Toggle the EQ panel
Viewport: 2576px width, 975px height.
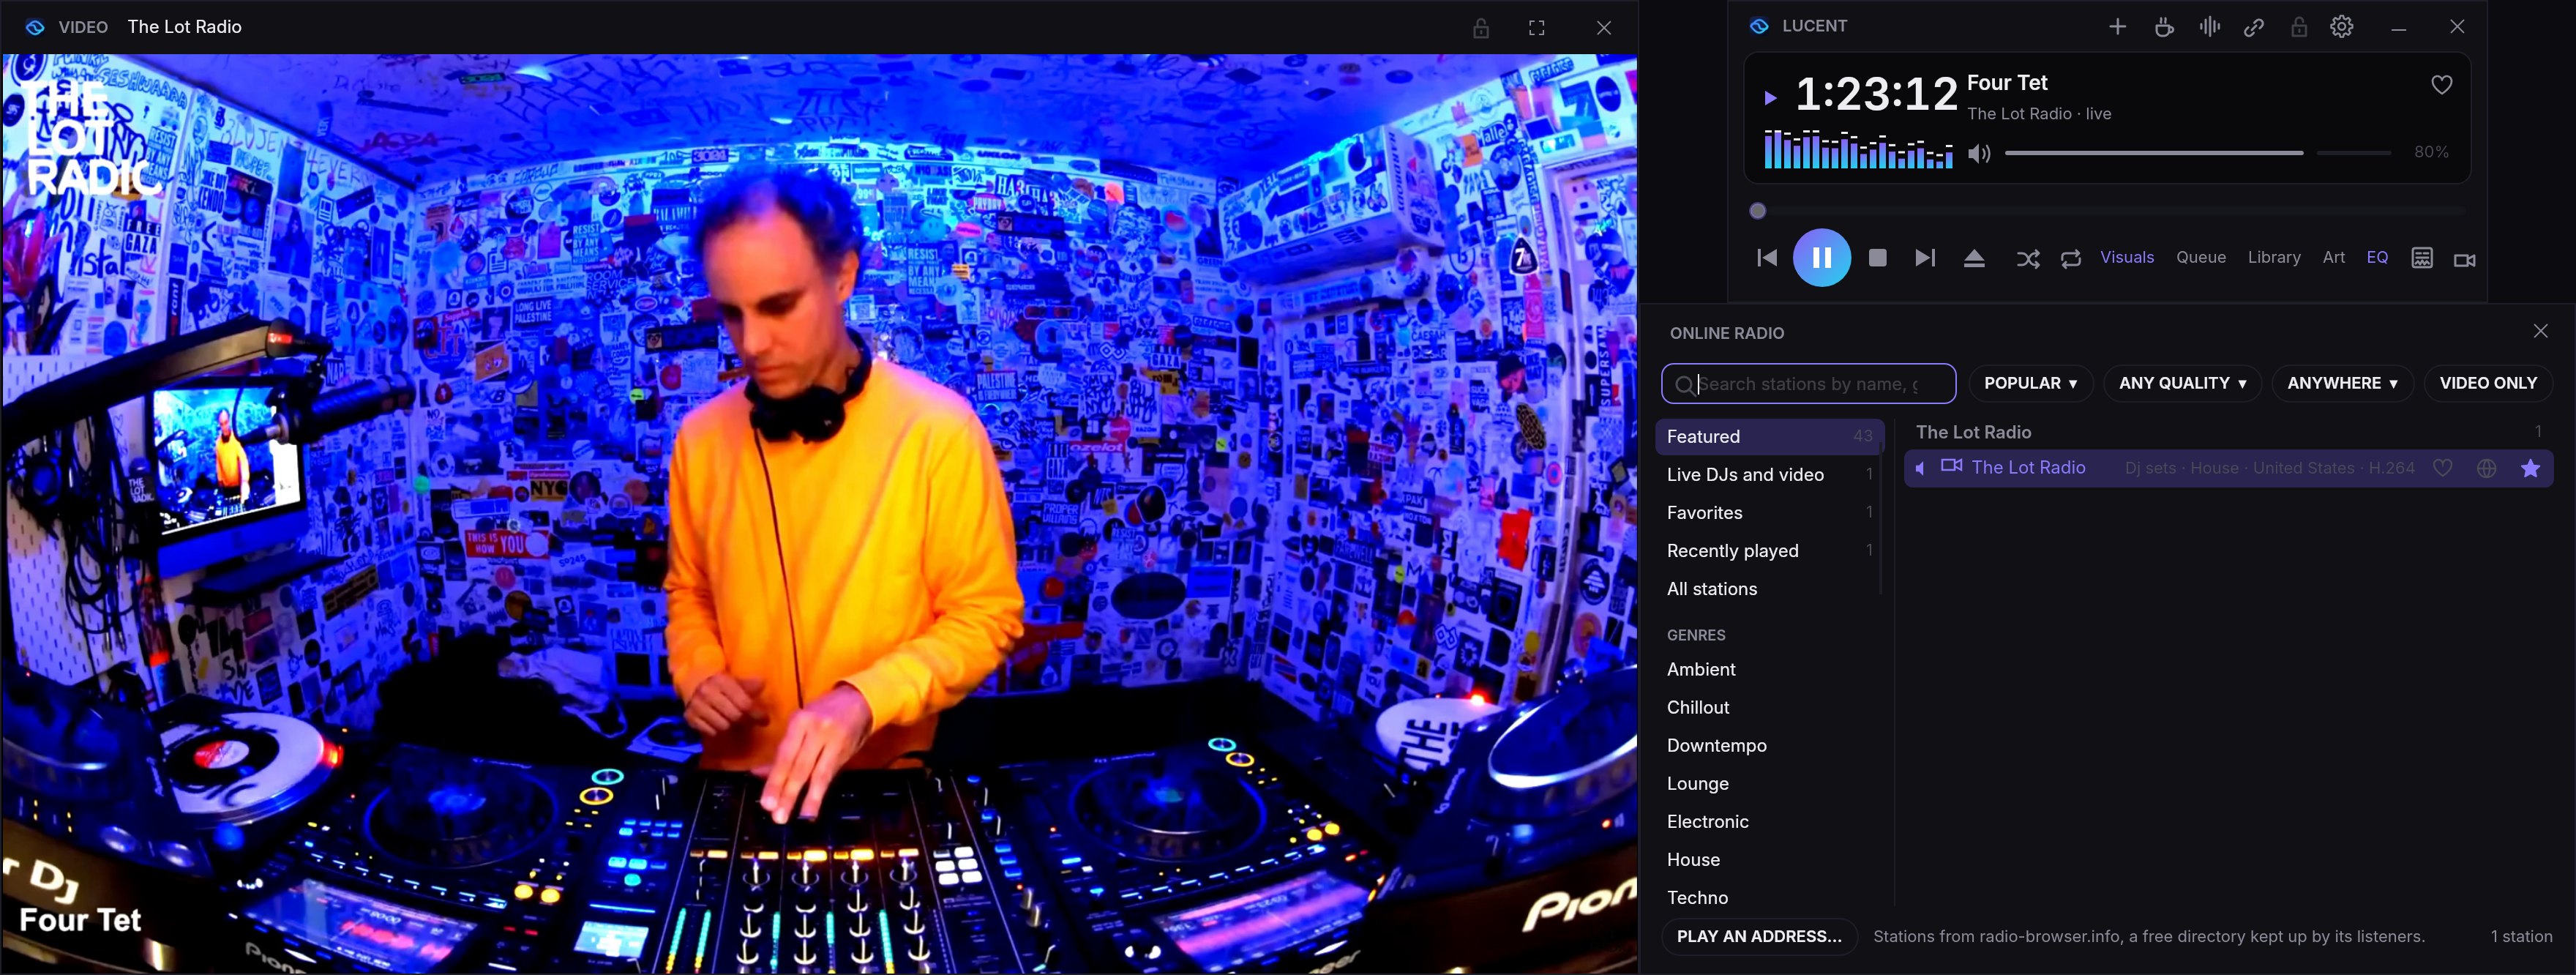click(x=2376, y=257)
